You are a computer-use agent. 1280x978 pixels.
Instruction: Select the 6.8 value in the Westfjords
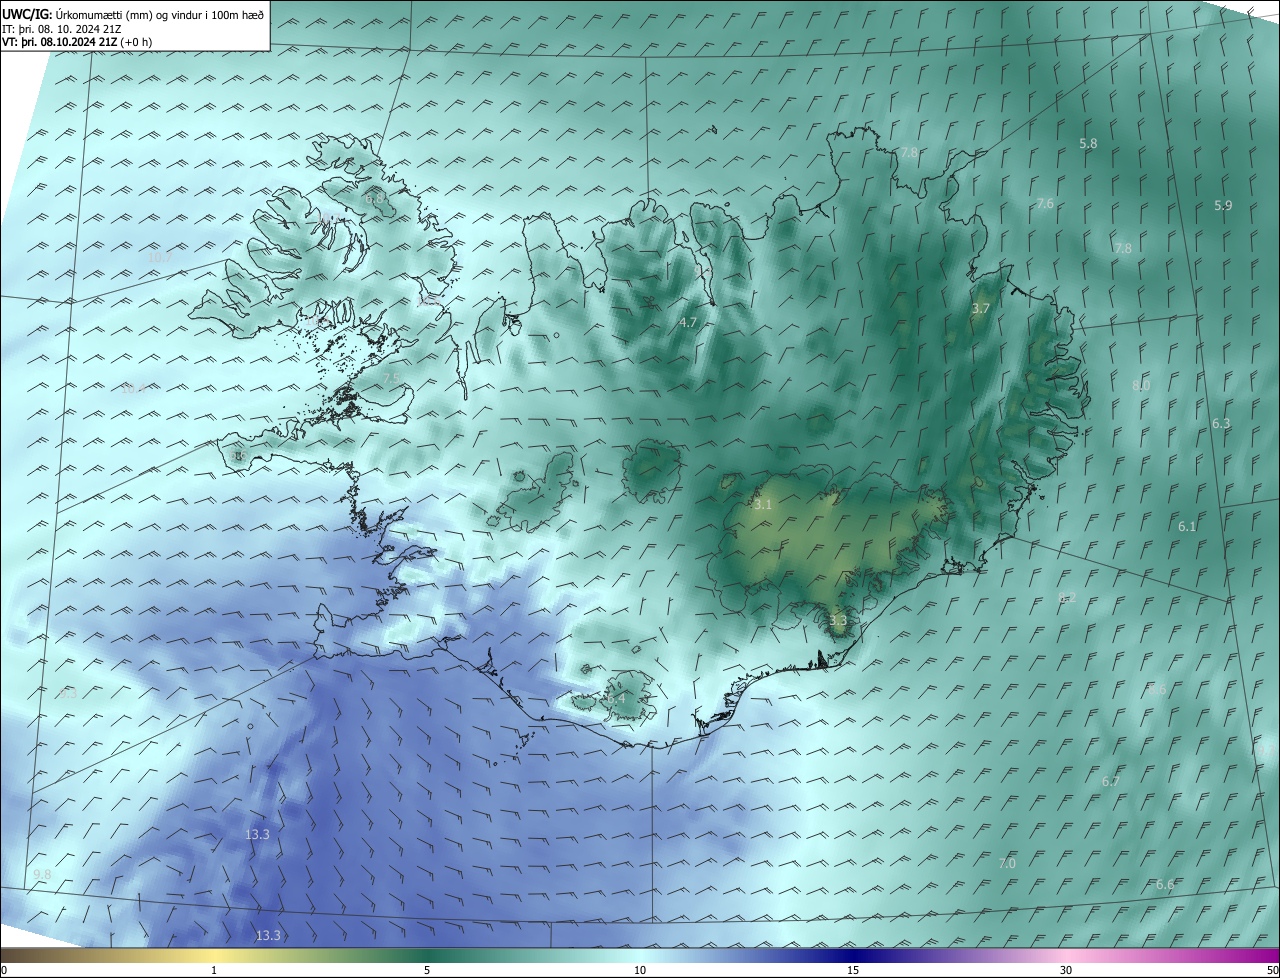(x=375, y=199)
